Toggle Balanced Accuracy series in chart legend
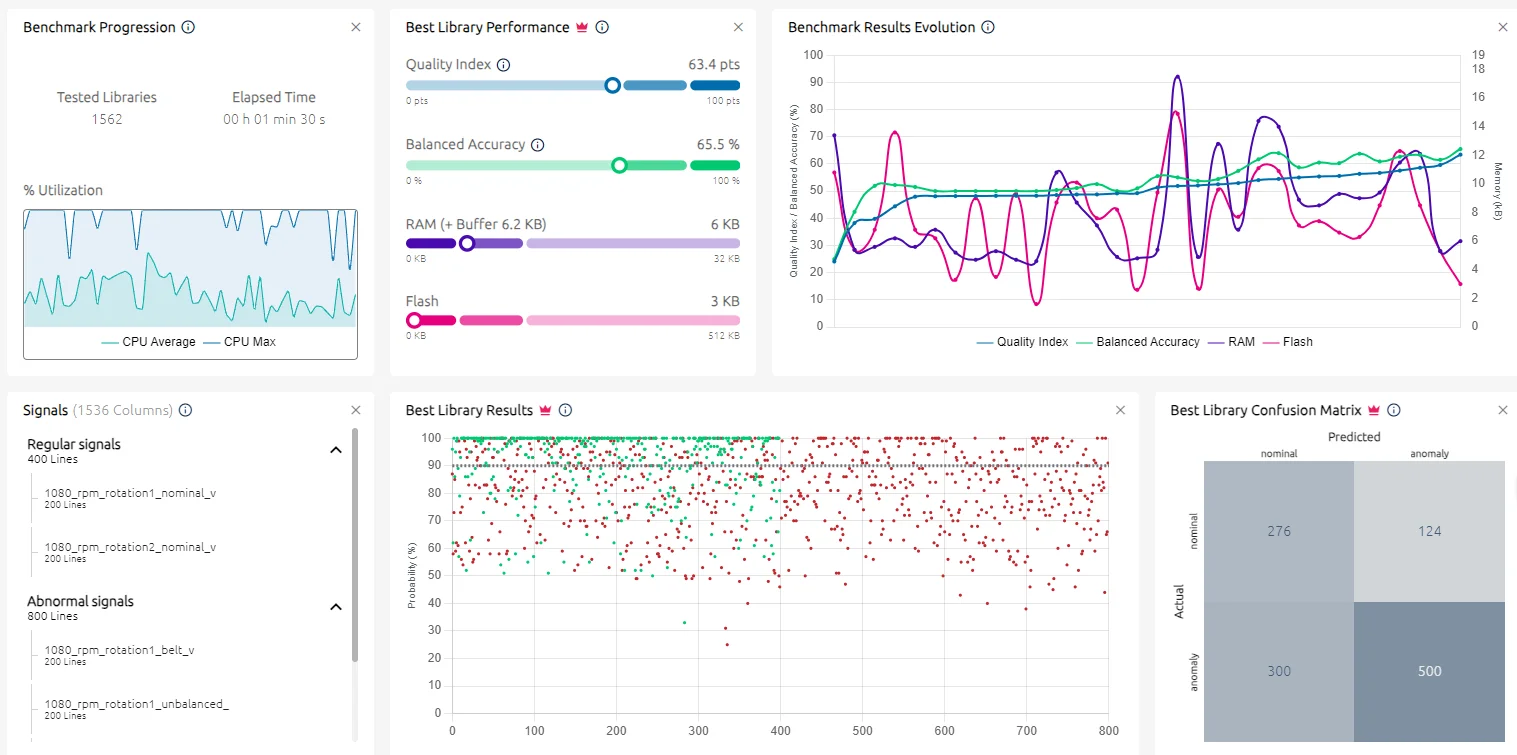1517x755 pixels. pyautogui.click(x=1137, y=342)
